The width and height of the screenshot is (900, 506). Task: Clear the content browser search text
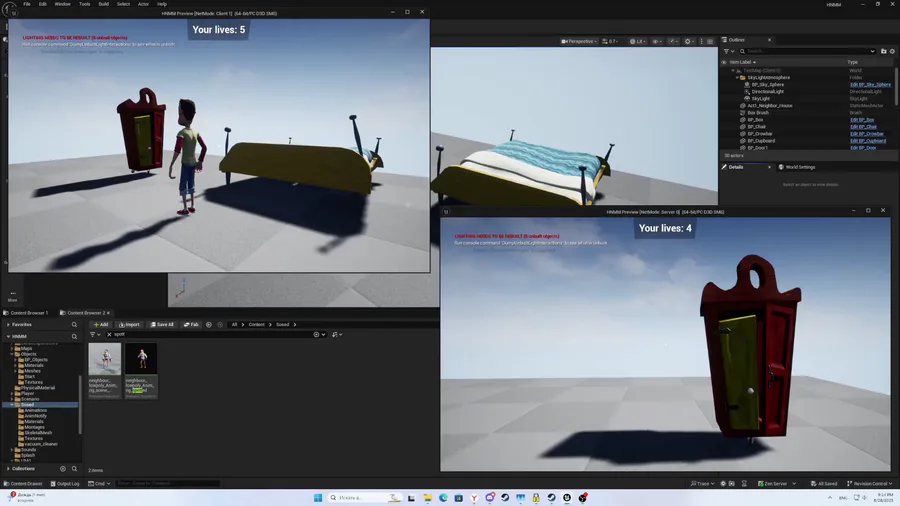coord(109,334)
